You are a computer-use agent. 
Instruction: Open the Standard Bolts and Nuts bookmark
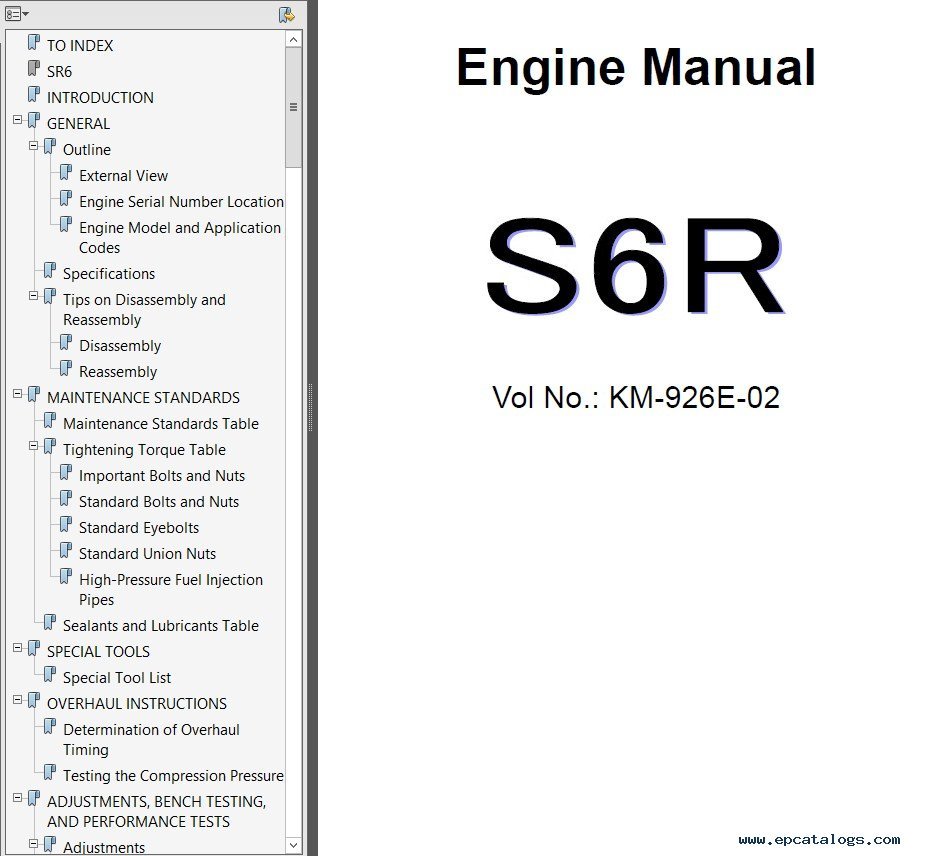159,502
